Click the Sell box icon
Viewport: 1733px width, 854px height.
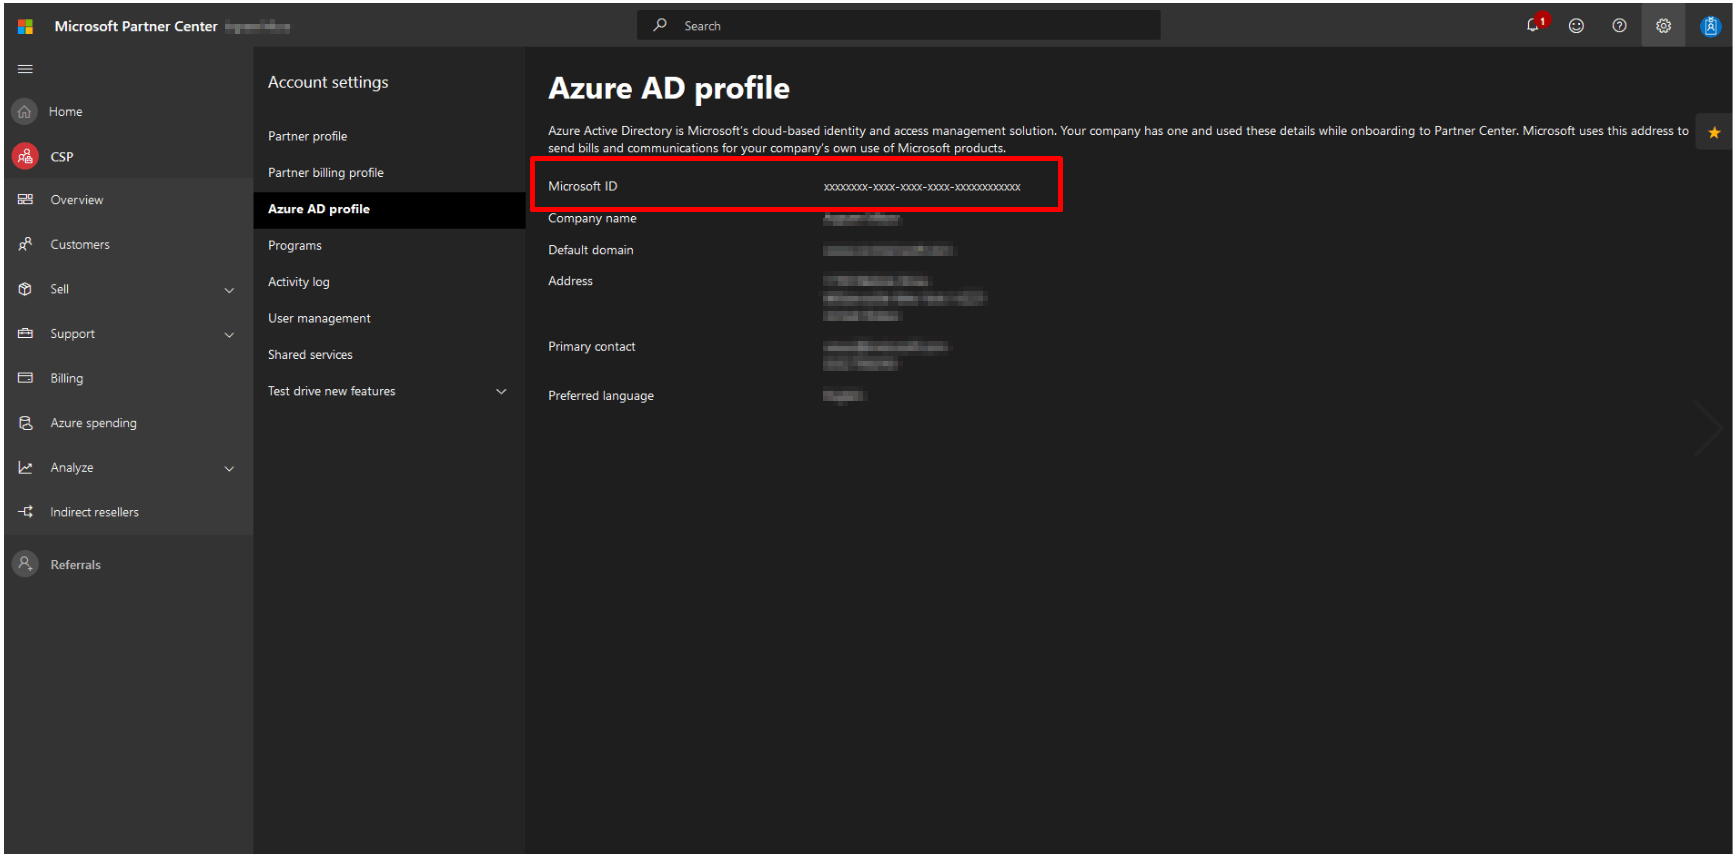26,289
